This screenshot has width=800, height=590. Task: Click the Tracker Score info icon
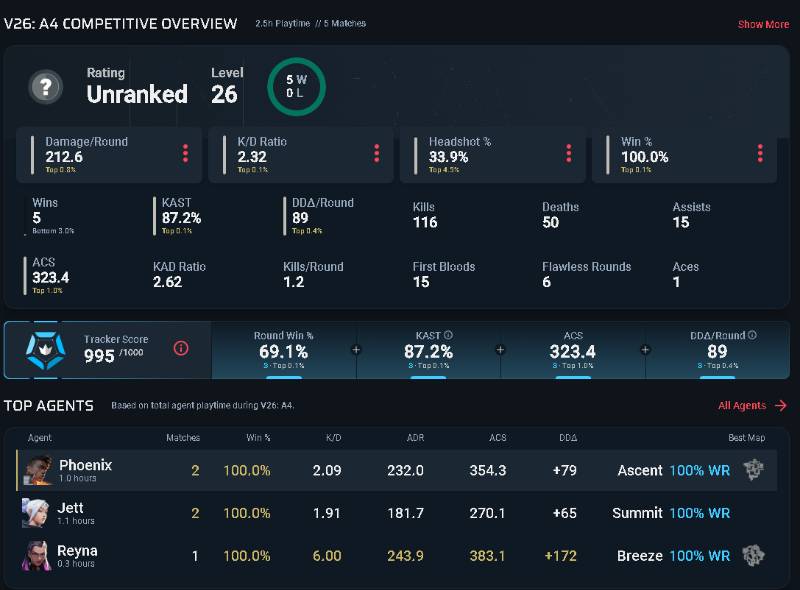pos(181,349)
